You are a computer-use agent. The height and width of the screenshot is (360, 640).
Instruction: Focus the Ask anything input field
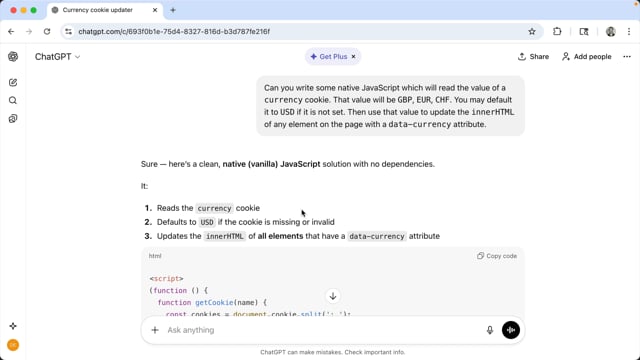pos(322,330)
